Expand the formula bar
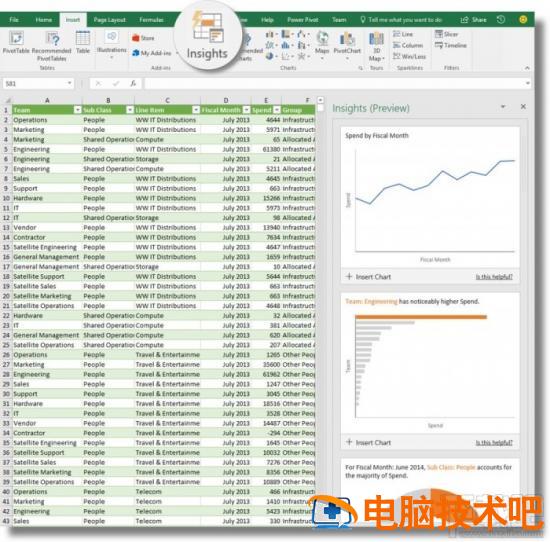Screen dimensions: 550x542 point(528,83)
